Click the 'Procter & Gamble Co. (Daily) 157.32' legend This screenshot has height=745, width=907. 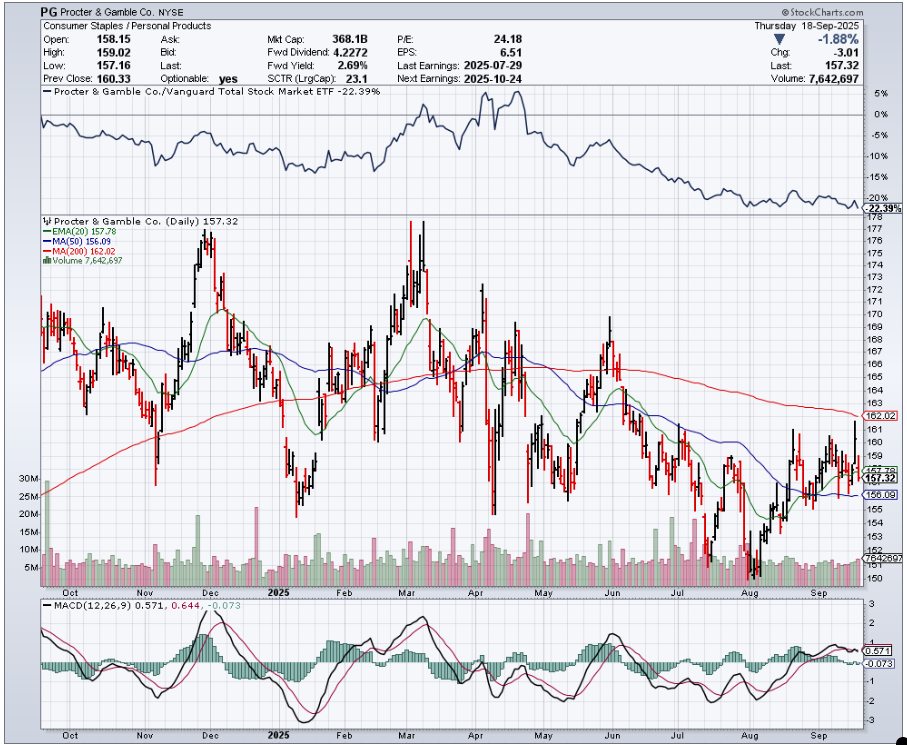[x=146, y=221]
